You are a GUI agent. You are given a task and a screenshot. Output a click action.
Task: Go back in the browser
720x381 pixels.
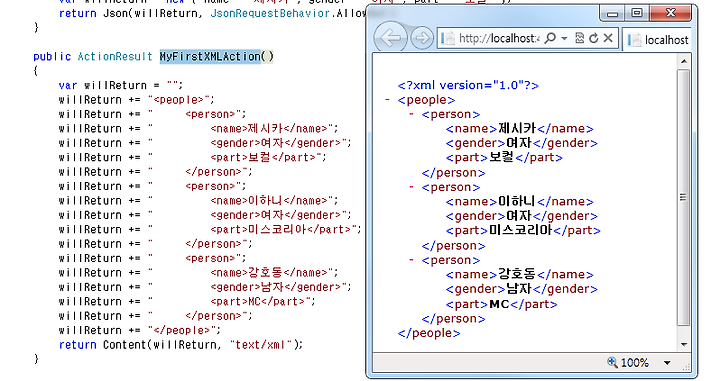390,37
